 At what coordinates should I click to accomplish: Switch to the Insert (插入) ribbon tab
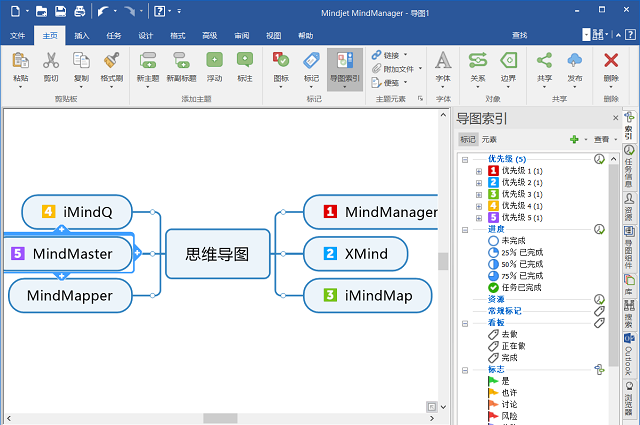(82, 36)
